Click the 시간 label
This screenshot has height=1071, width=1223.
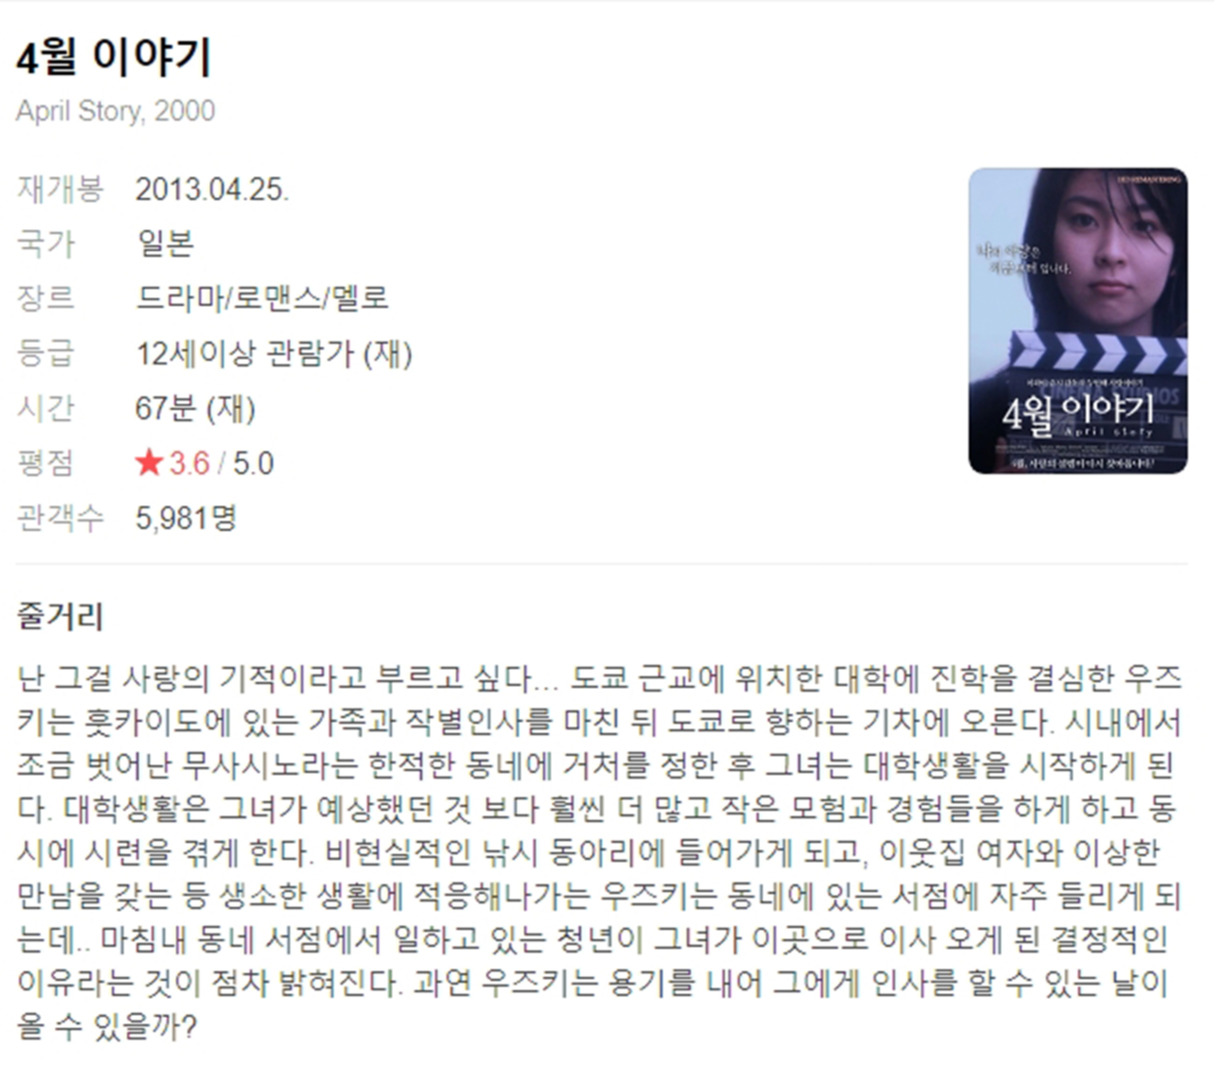tap(45, 408)
